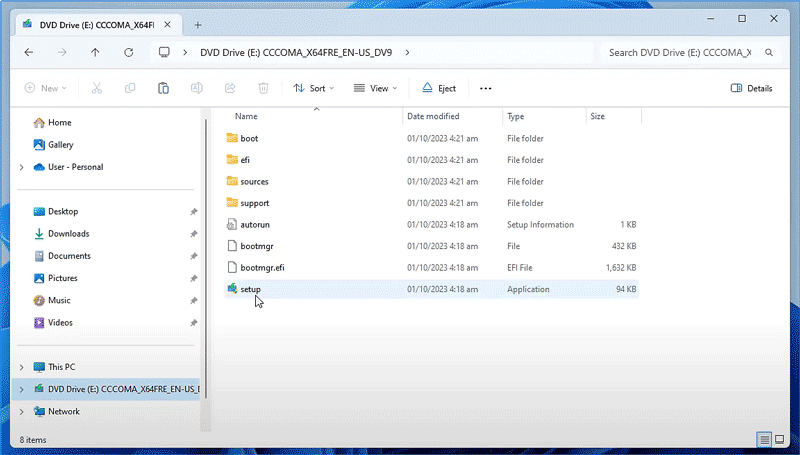Select the autorun file icon

[x=232, y=224]
